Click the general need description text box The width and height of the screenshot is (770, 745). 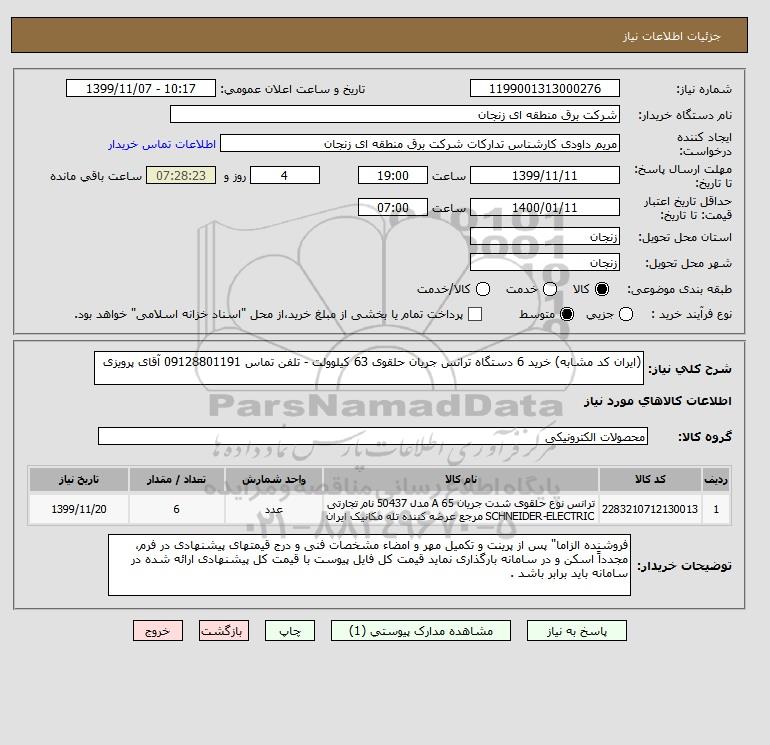(369, 368)
